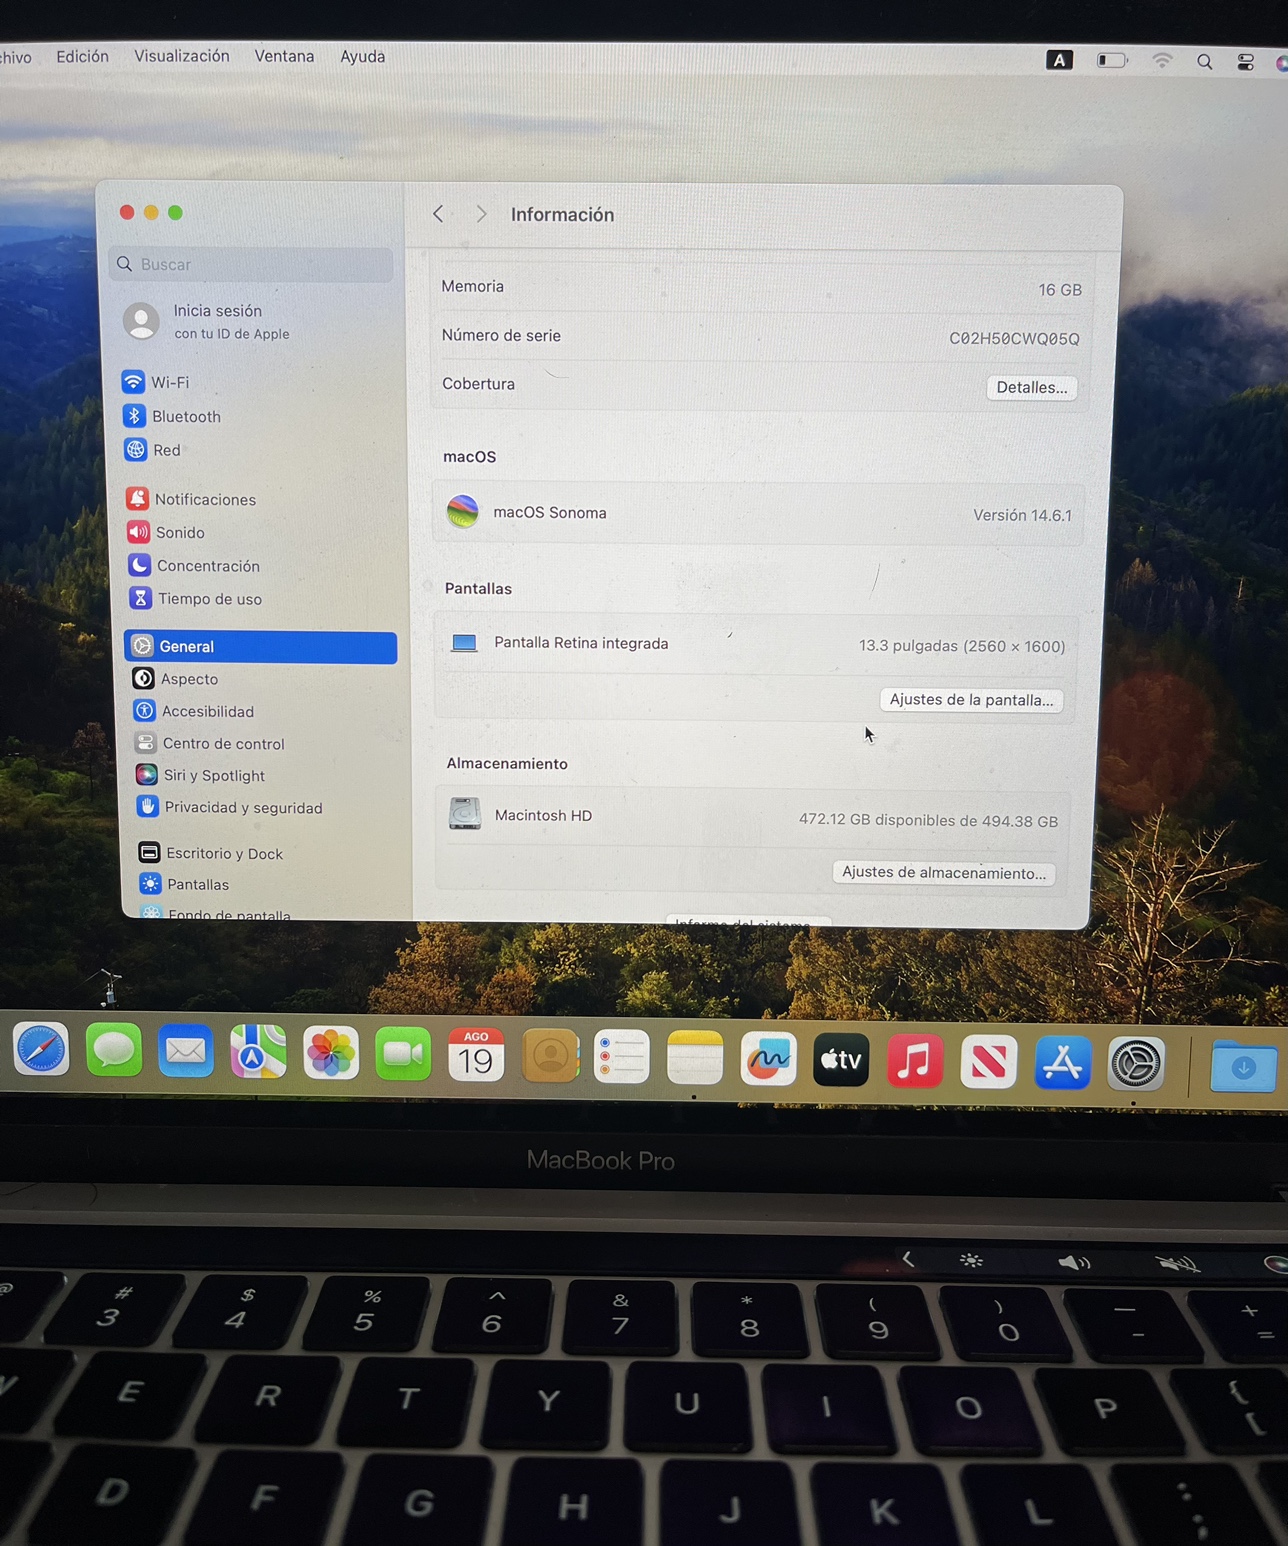Open Accesibilidad settings

(x=195, y=711)
